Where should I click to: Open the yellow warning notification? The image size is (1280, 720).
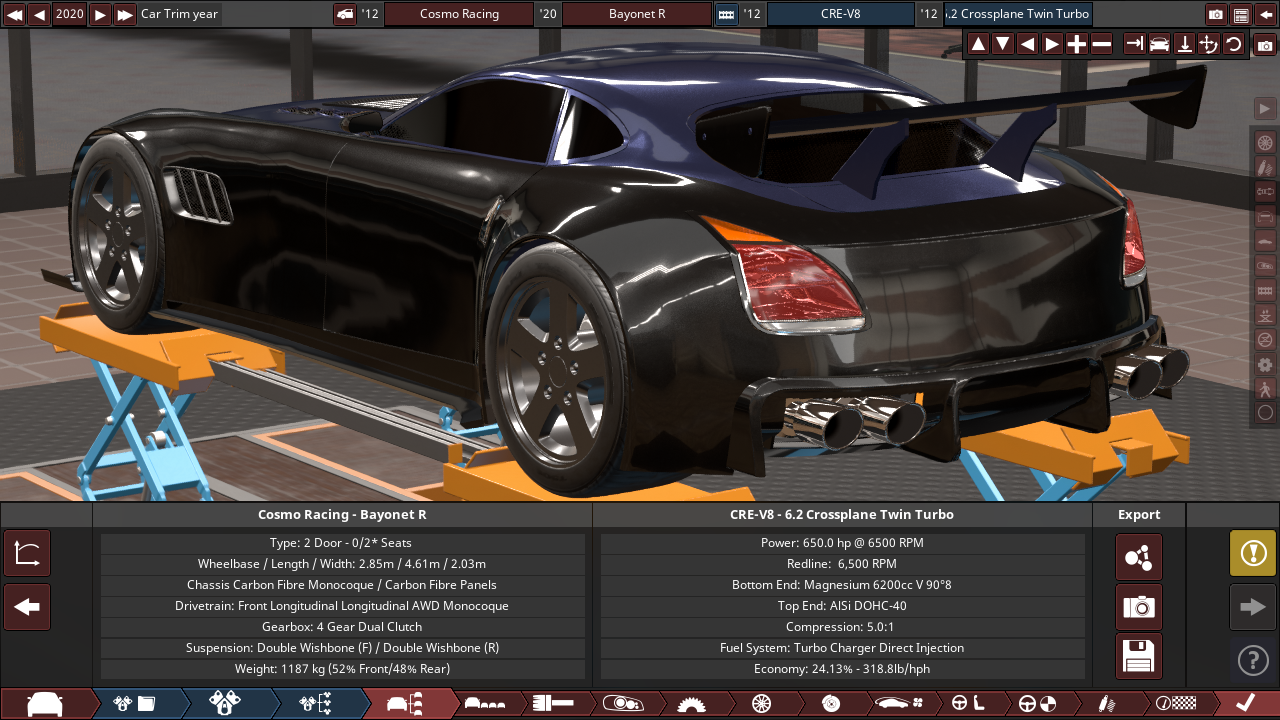(x=1253, y=553)
